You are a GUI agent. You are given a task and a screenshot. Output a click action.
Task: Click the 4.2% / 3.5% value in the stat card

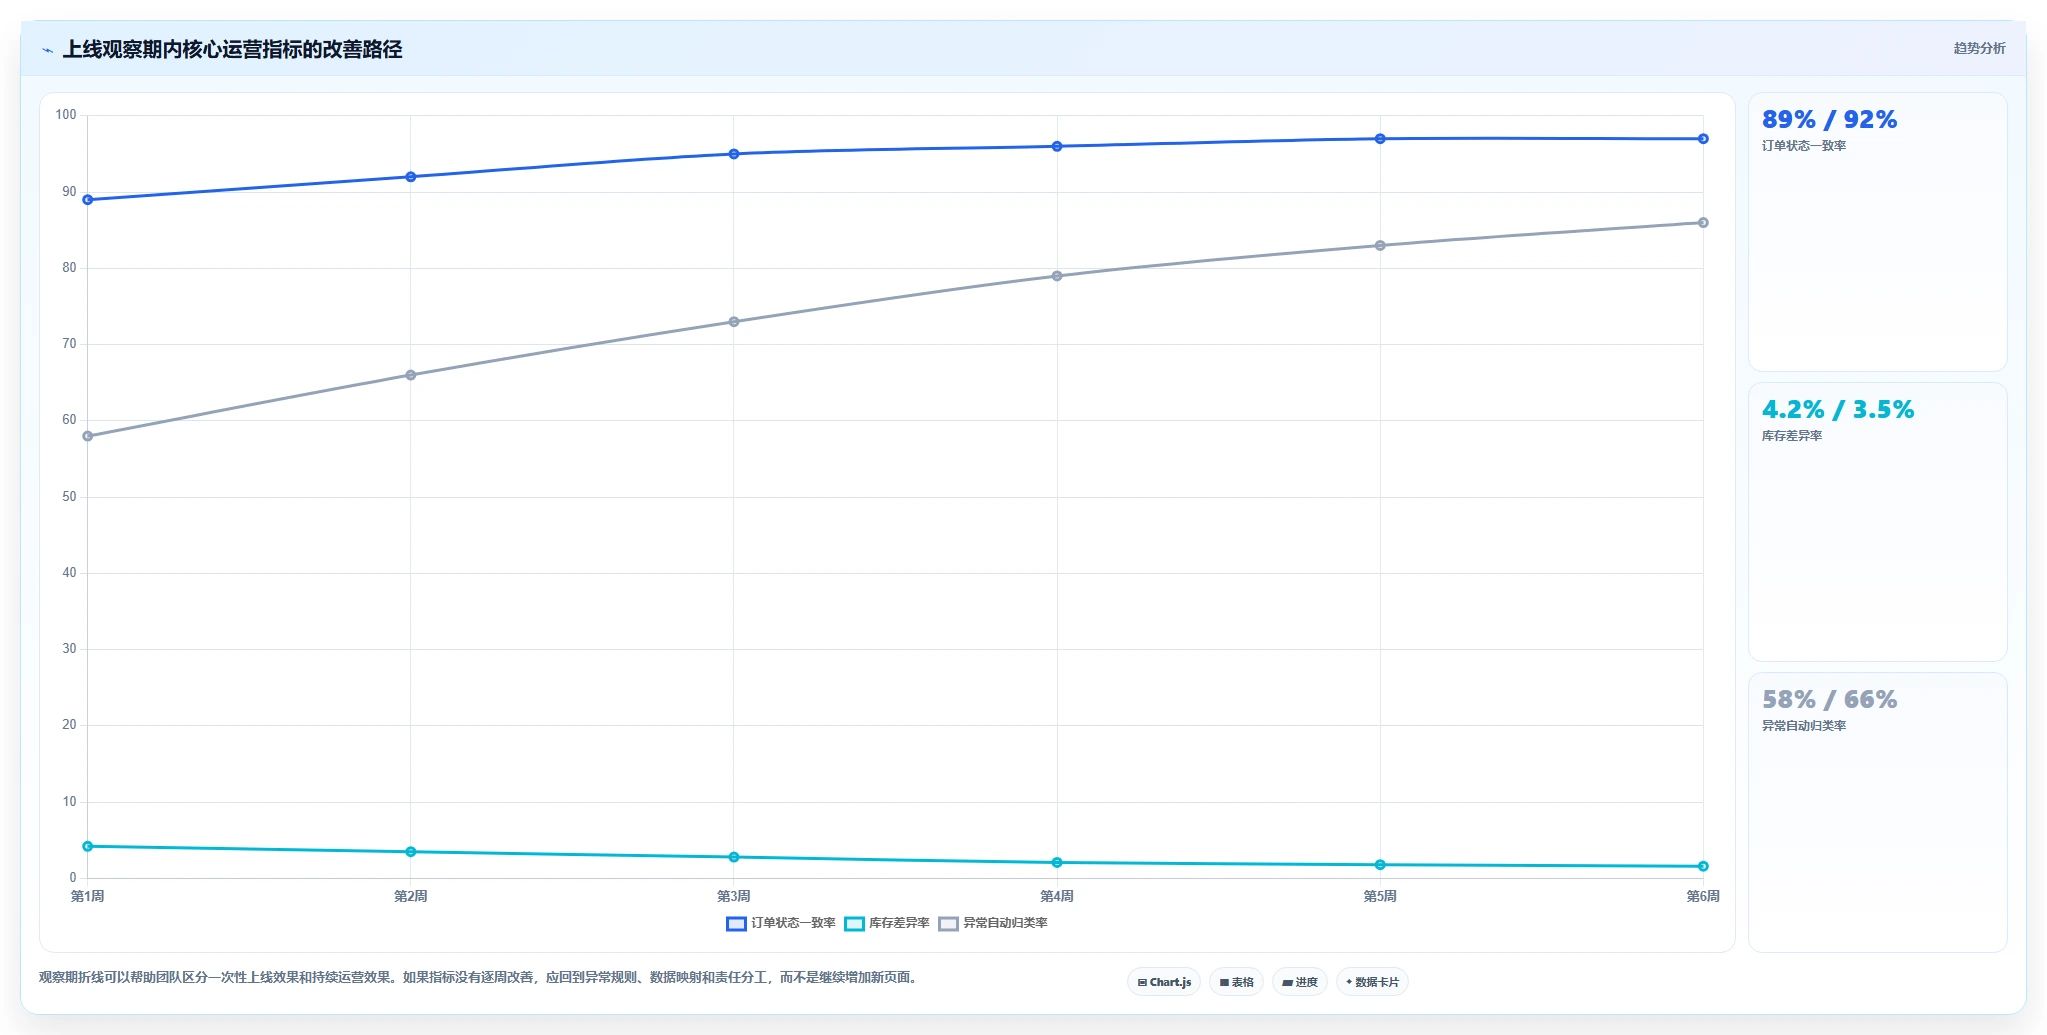1838,410
